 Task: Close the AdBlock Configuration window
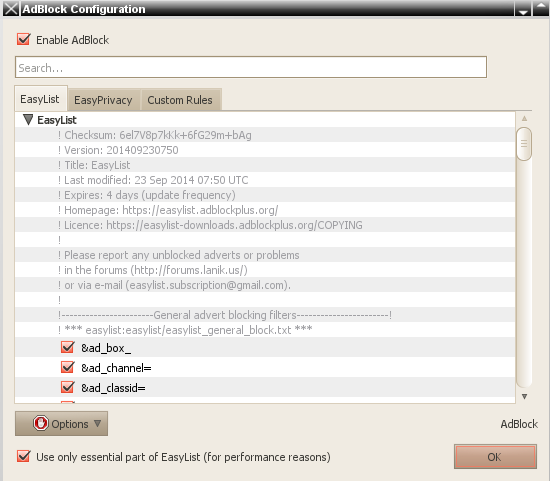(x=11, y=8)
